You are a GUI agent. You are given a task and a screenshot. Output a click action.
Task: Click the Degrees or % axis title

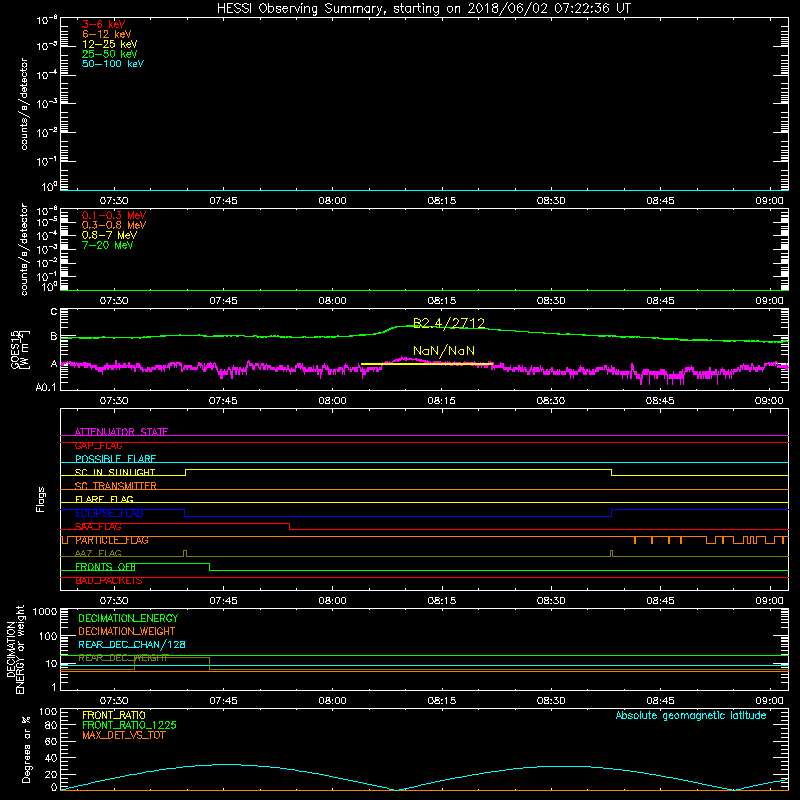coord(26,749)
